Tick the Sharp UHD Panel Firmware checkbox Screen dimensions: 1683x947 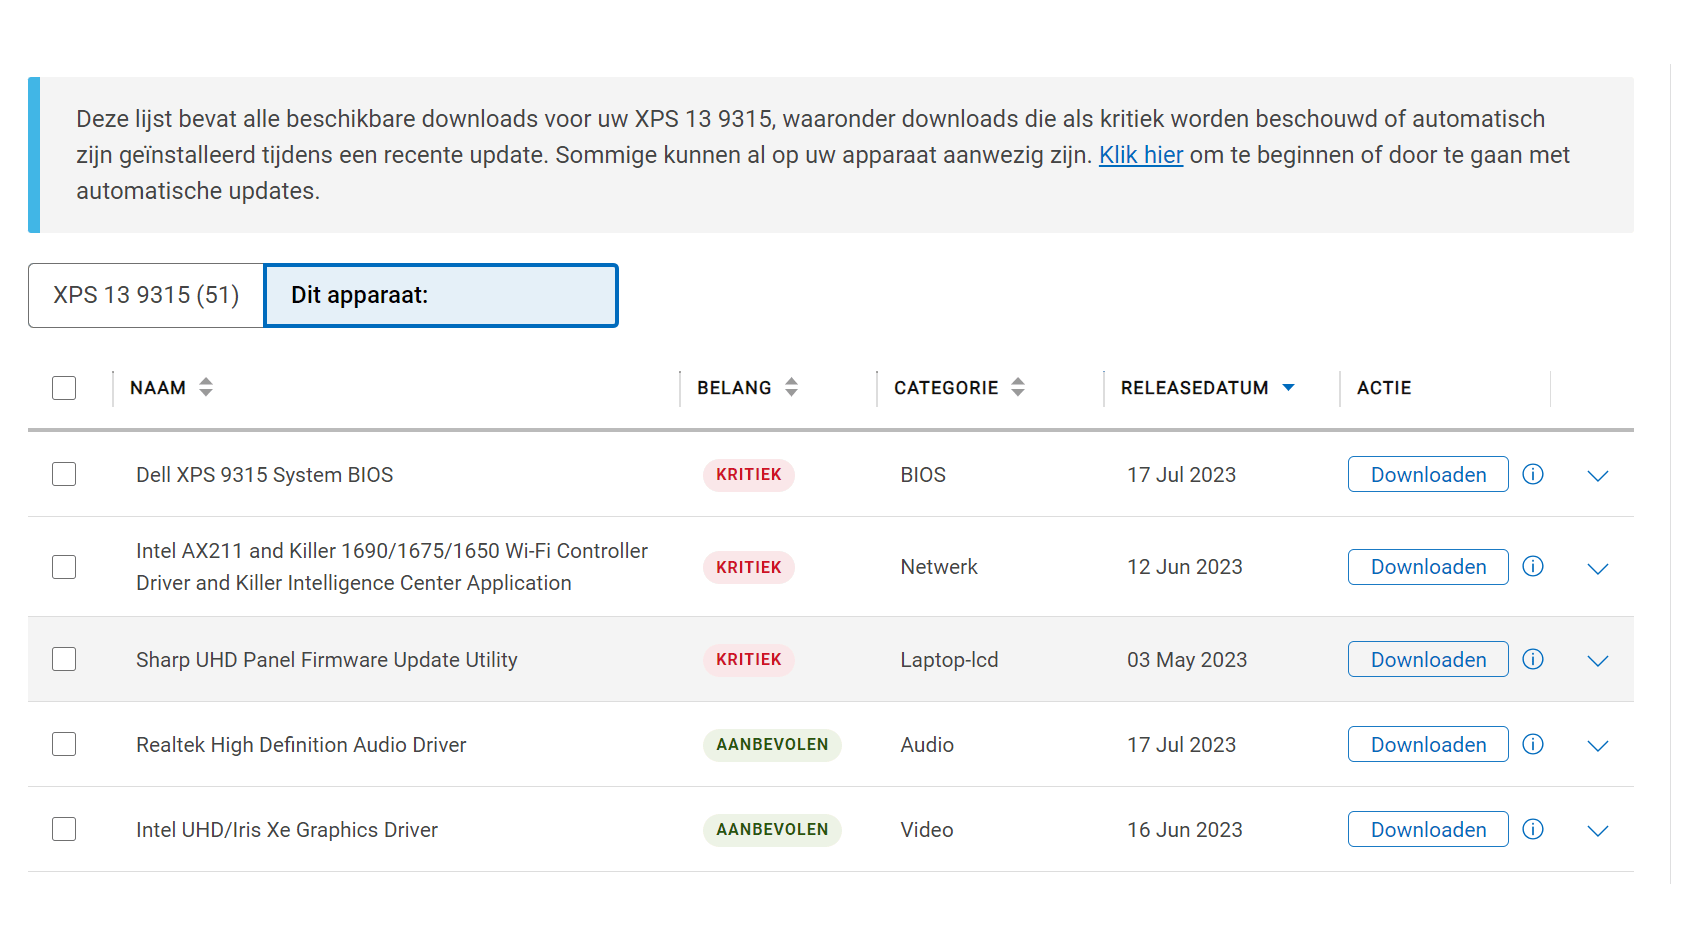coord(64,659)
